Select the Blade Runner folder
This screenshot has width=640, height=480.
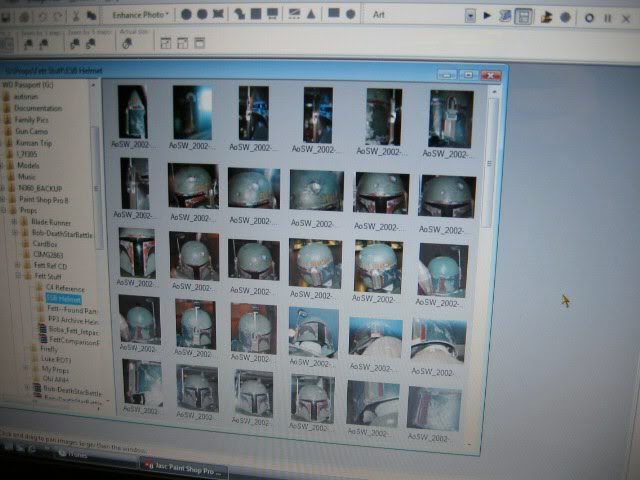tap(51, 222)
